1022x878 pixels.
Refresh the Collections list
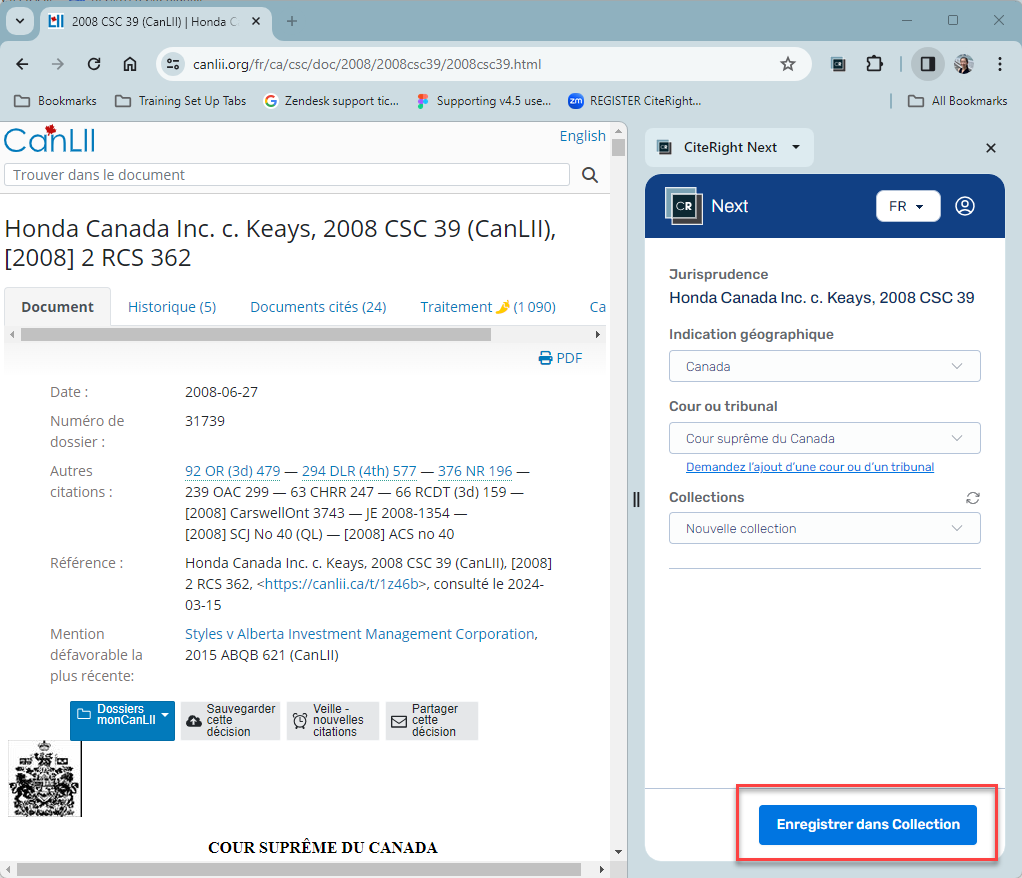[972, 498]
